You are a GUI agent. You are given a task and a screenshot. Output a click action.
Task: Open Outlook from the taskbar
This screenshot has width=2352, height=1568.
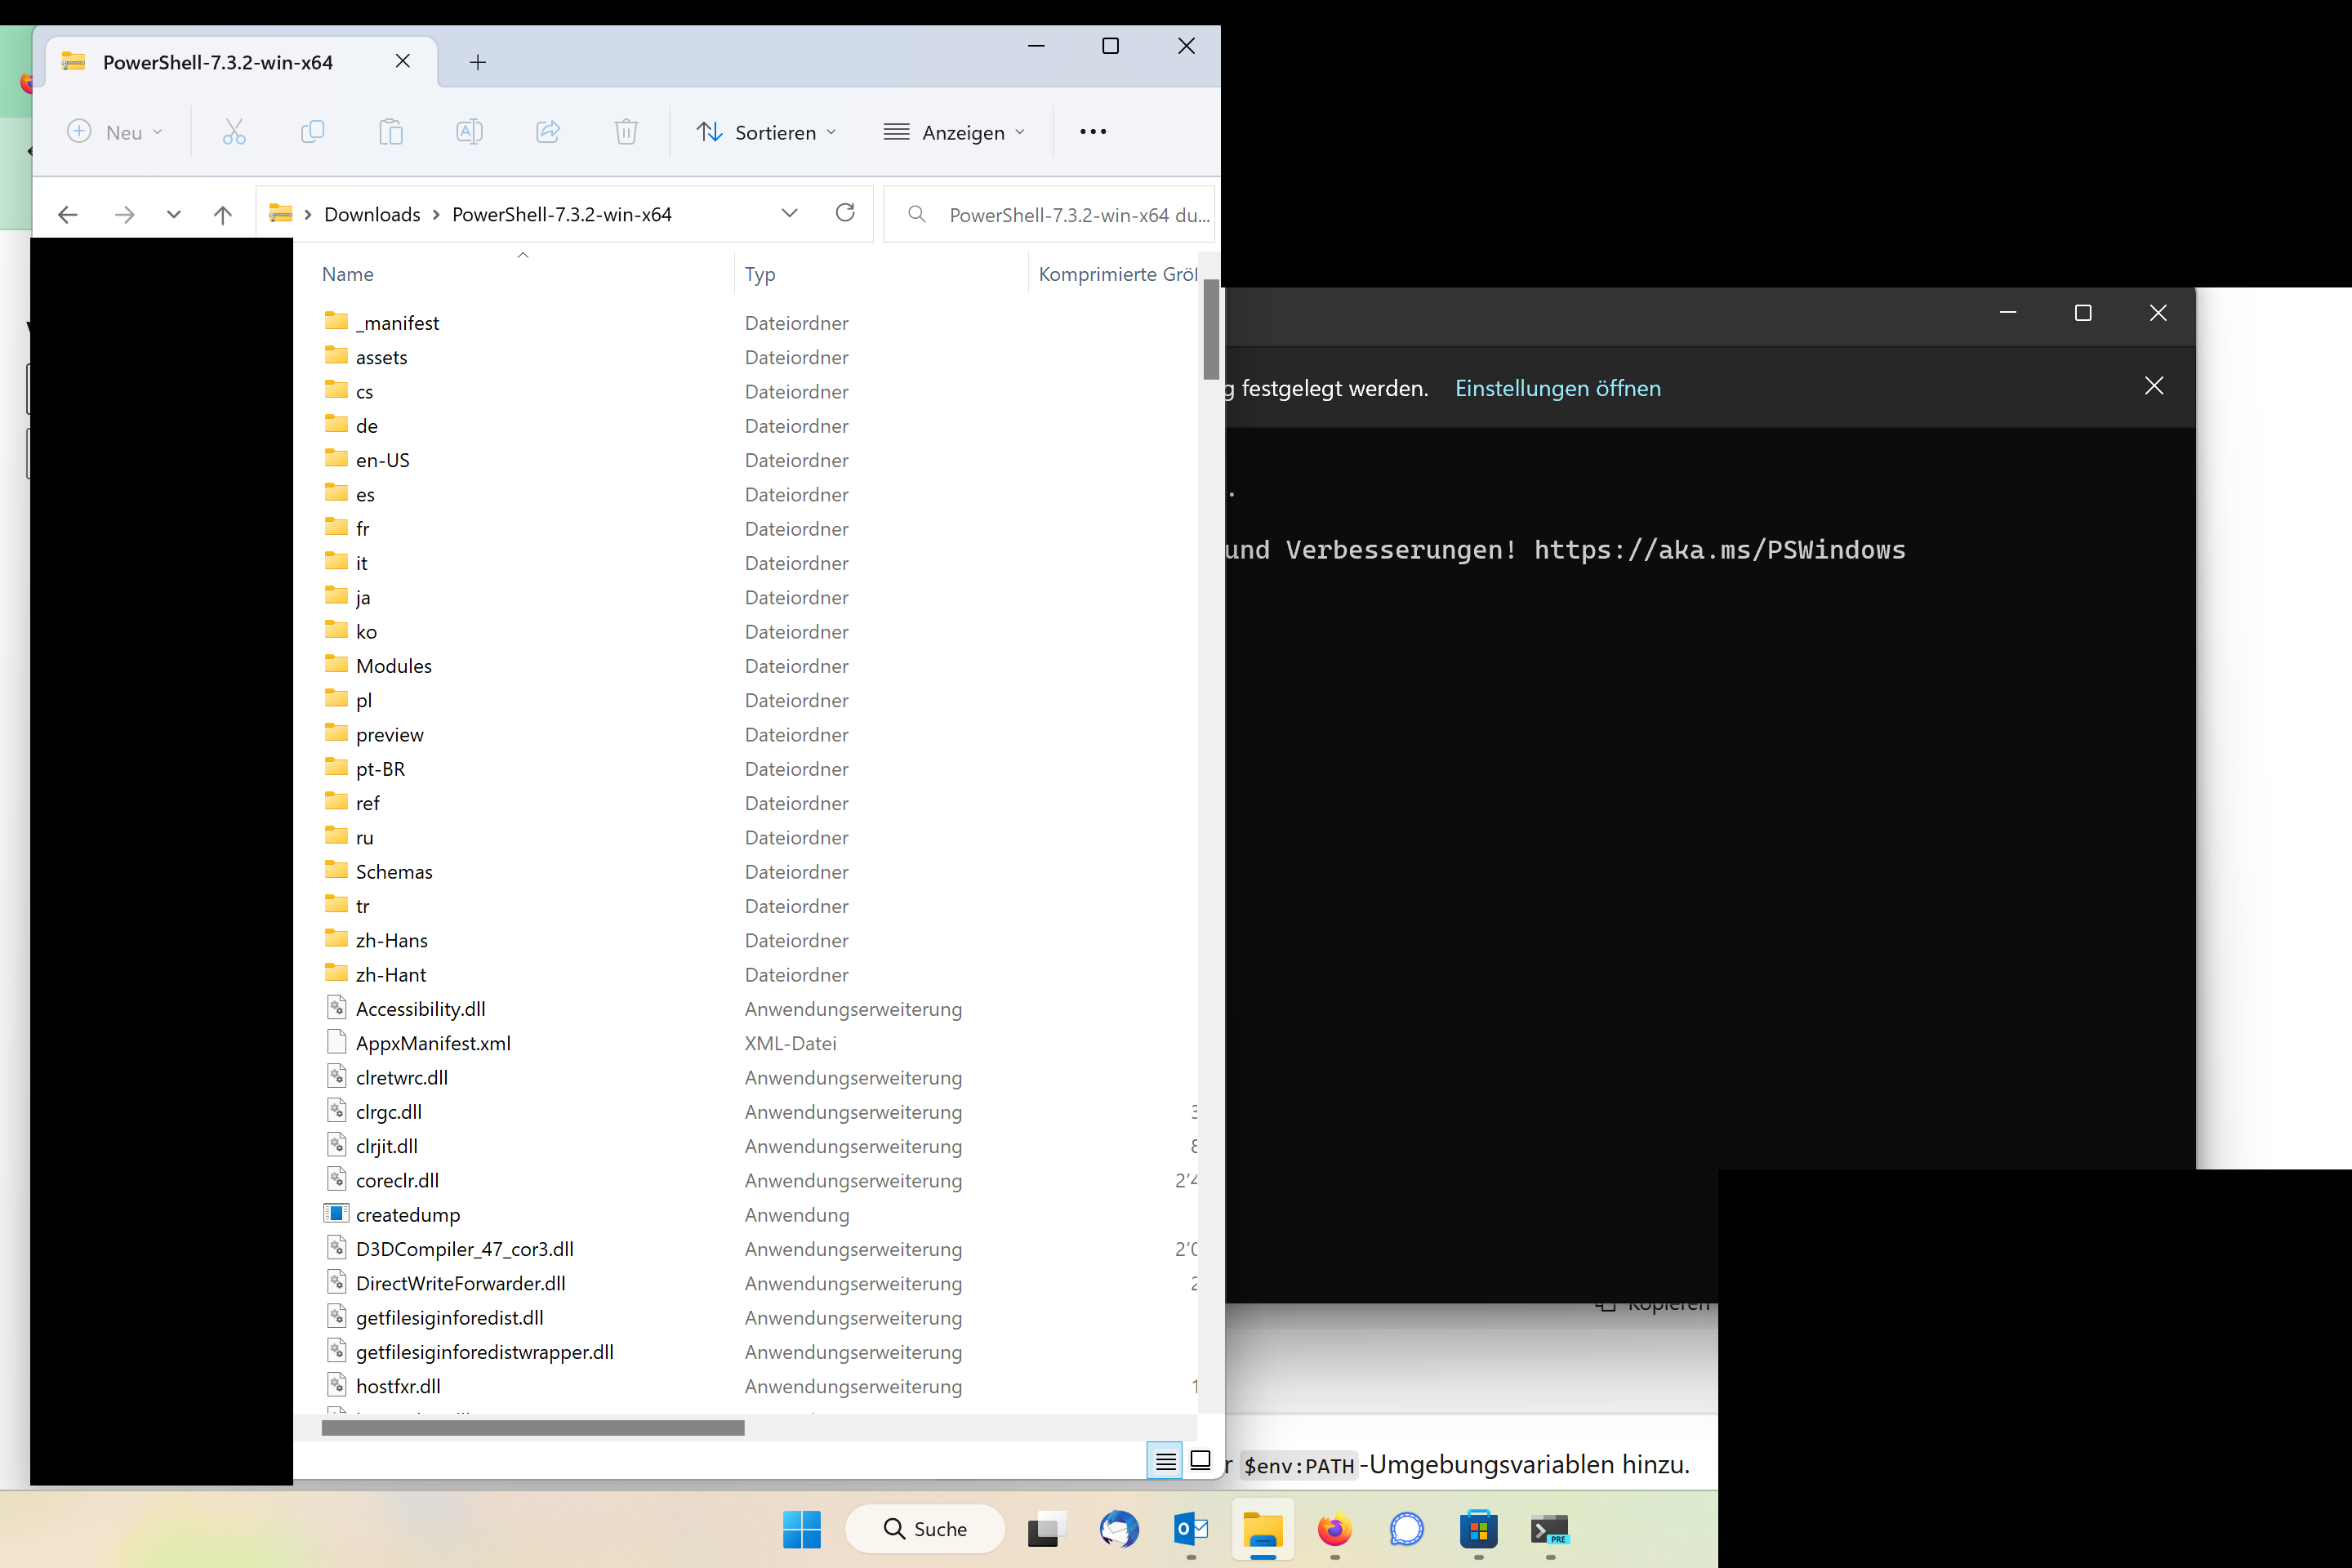(x=1191, y=1529)
